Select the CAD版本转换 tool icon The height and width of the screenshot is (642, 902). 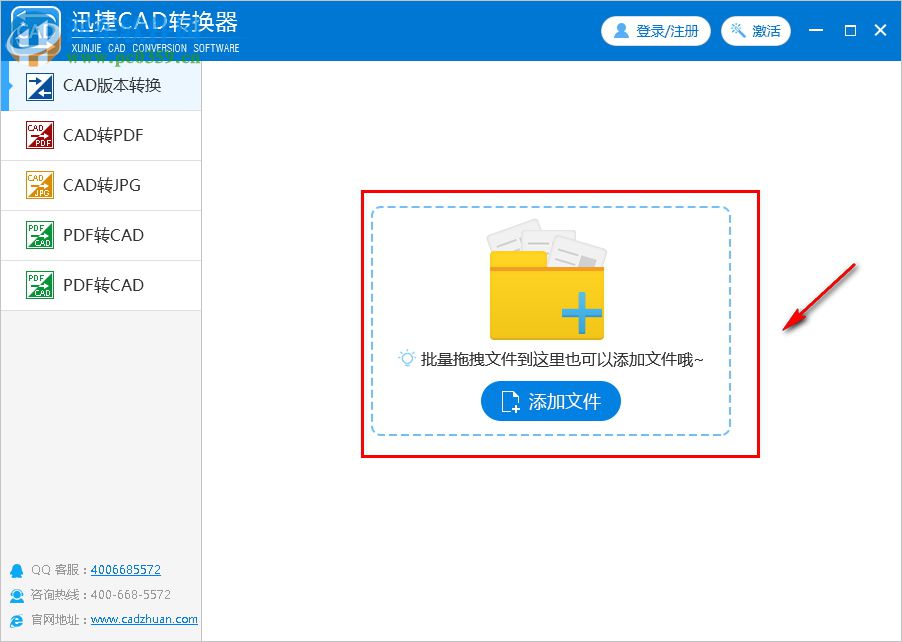[x=37, y=85]
